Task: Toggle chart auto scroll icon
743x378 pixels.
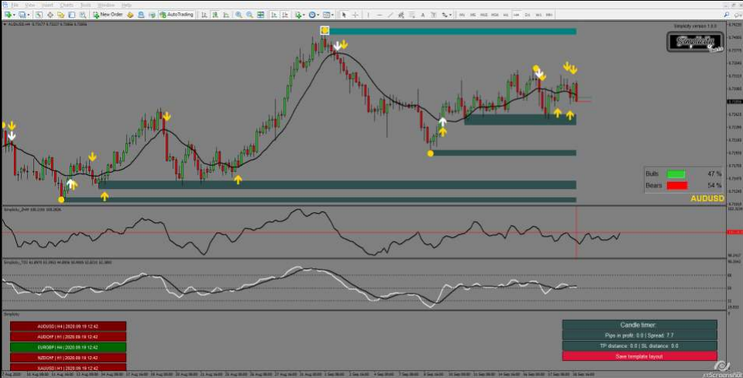Action: pyautogui.click(x=274, y=15)
